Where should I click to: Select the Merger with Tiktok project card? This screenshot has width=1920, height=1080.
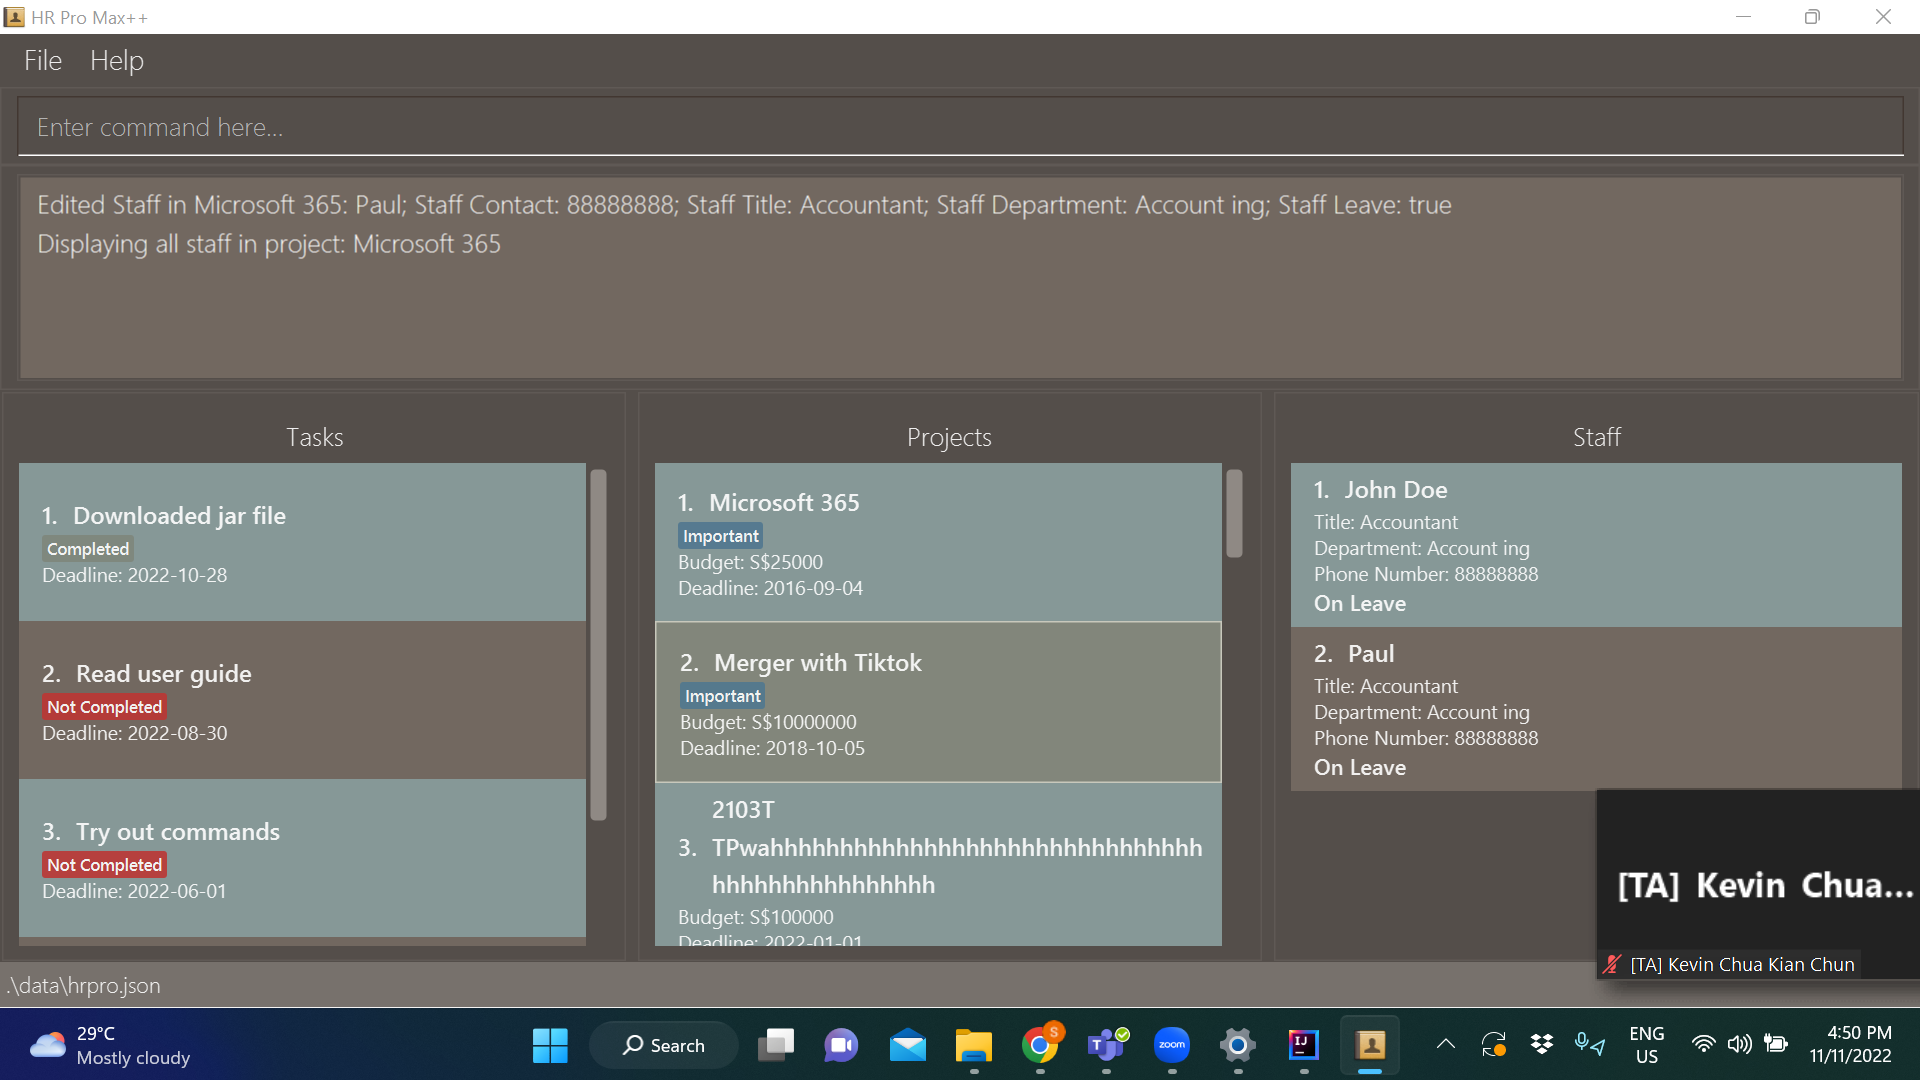(x=937, y=702)
